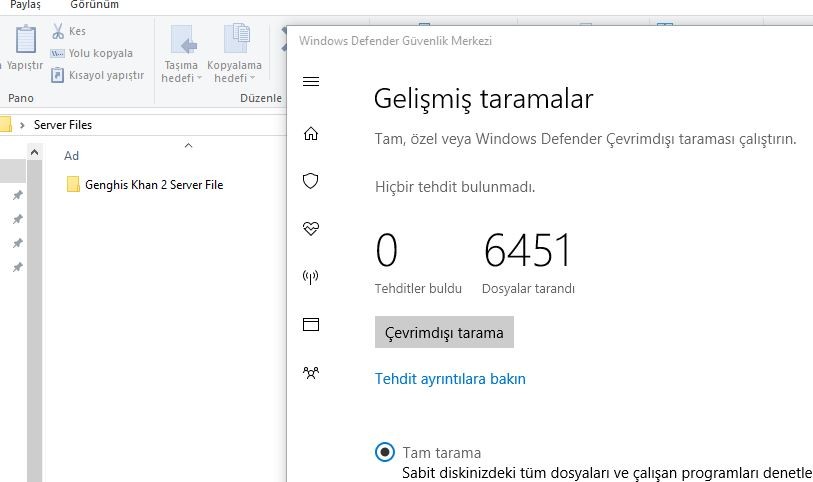Click scroll-up arrow of Explorer navigation pane
This screenshot has width=813, height=482.
[34, 152]
